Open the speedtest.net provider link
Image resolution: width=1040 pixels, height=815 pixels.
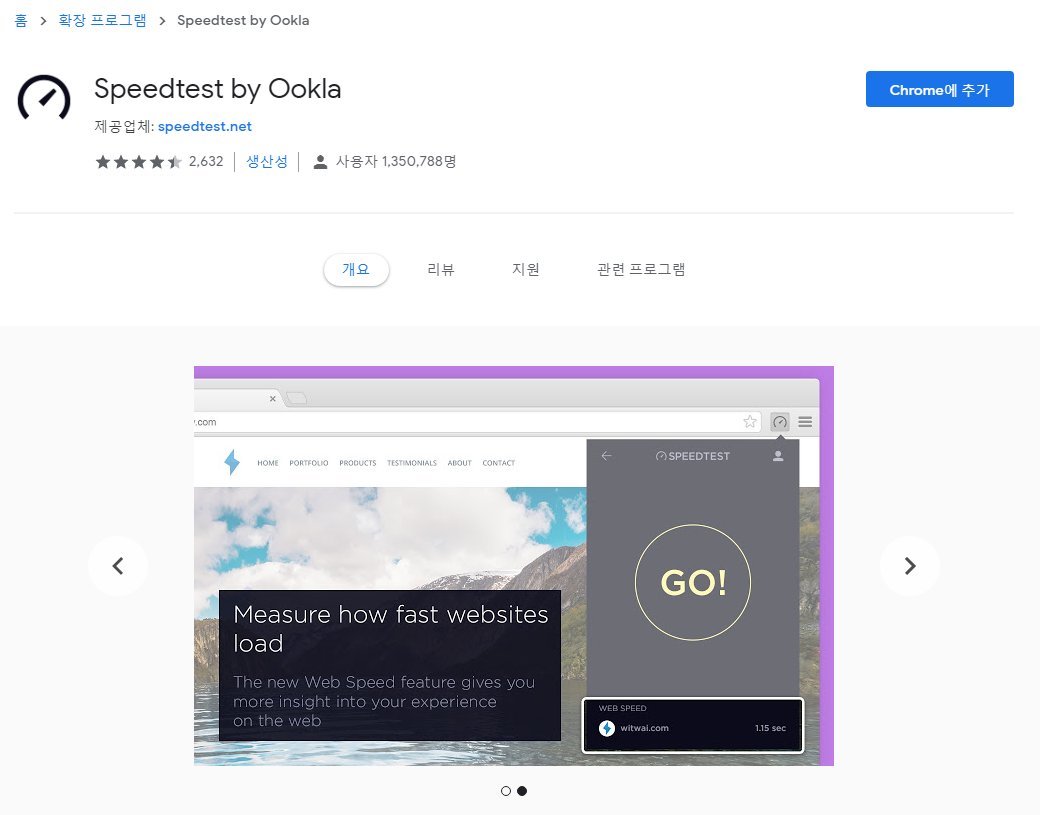[x=204, y=126]
